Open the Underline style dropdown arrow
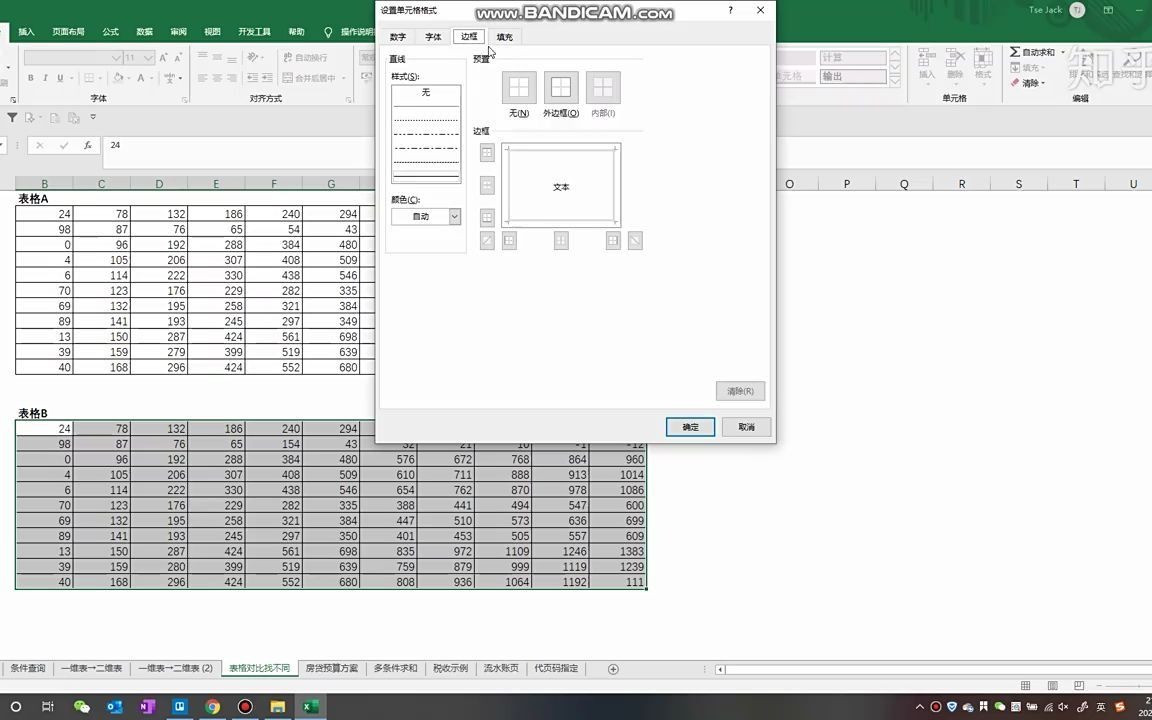 point(72,78)
